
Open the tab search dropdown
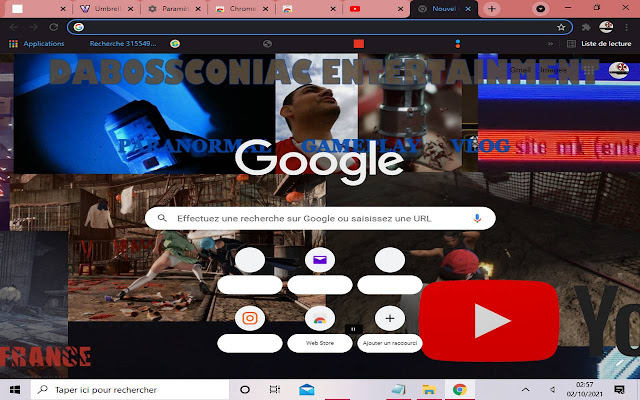[540, 9]
